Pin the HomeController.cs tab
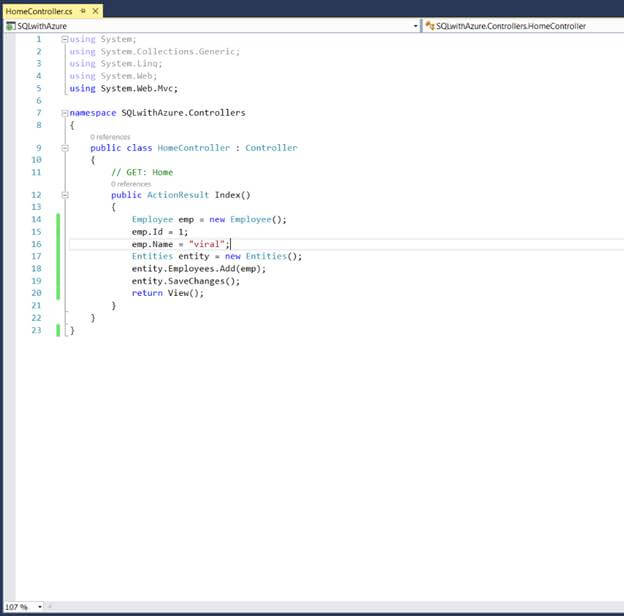The width and height of the screenshot is (624, 616). pyautogui.click(x=83, y=10)
